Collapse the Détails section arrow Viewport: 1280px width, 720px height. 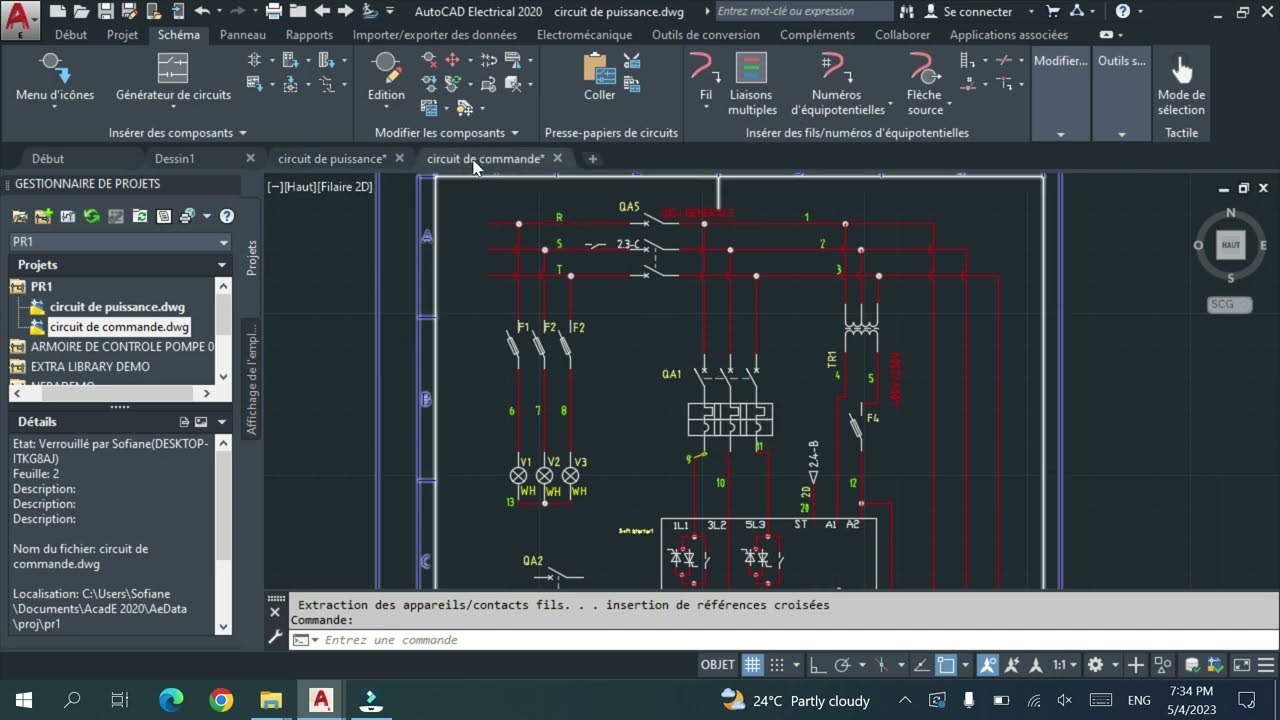(222, 422)
